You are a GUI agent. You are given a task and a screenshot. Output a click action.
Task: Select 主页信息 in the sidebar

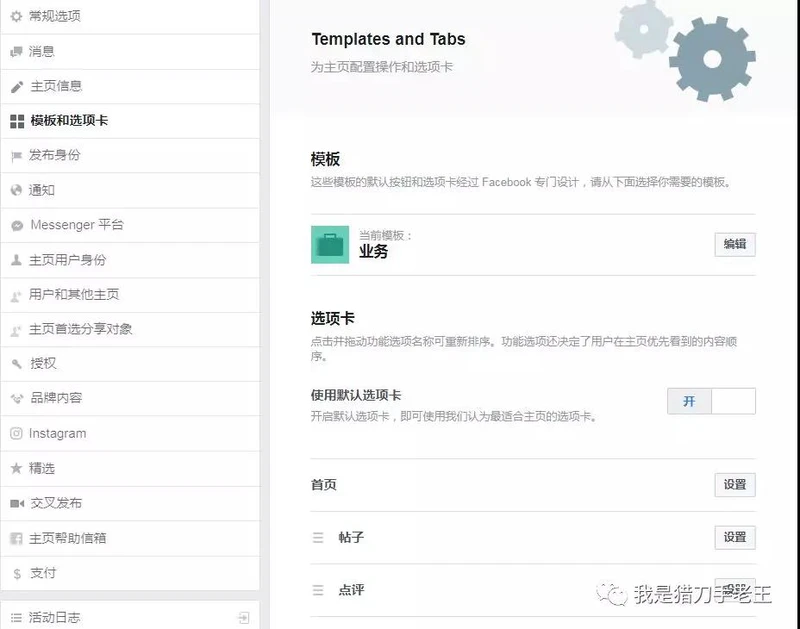130,86
